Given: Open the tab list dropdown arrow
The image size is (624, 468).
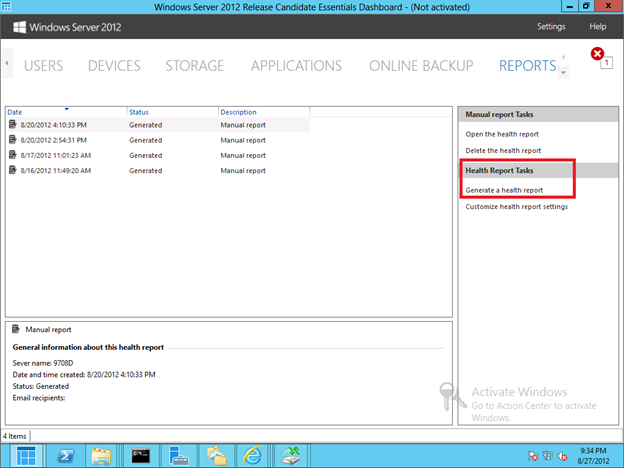Looking at the screenshot, I should coord(564,72).
